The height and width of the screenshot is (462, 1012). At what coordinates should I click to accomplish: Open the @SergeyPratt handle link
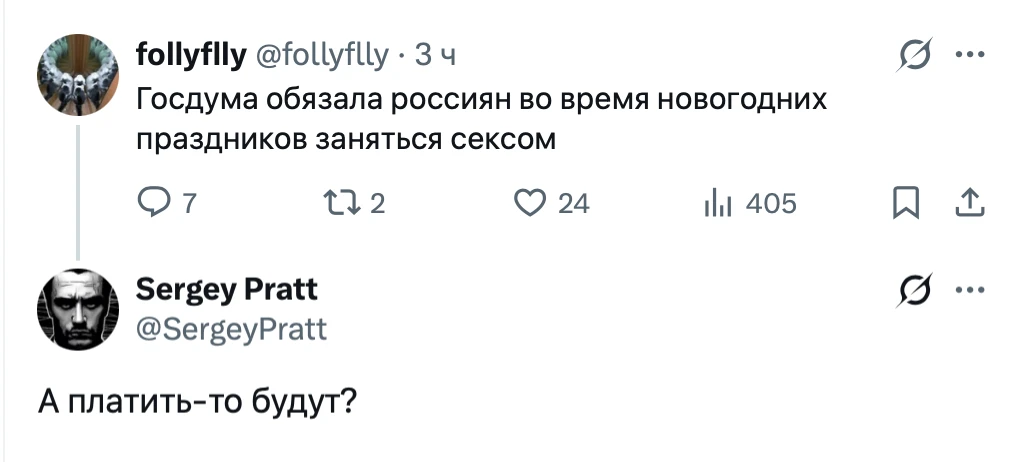(x=230, y=327)
